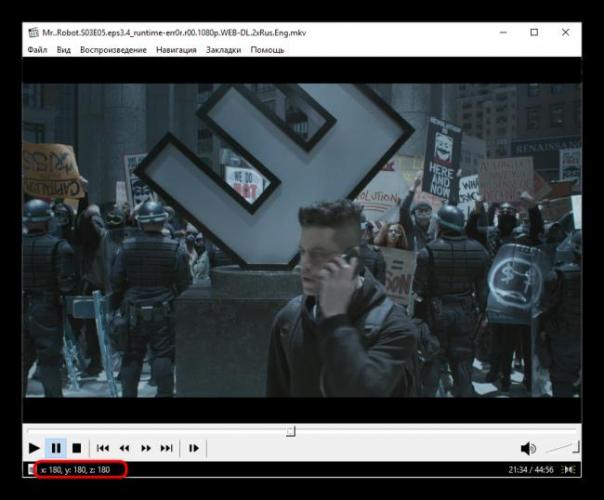Viewport: 604px width, 500px height.
Task: Increase playback speed (fast forward) button
Action: click(146, 448)
